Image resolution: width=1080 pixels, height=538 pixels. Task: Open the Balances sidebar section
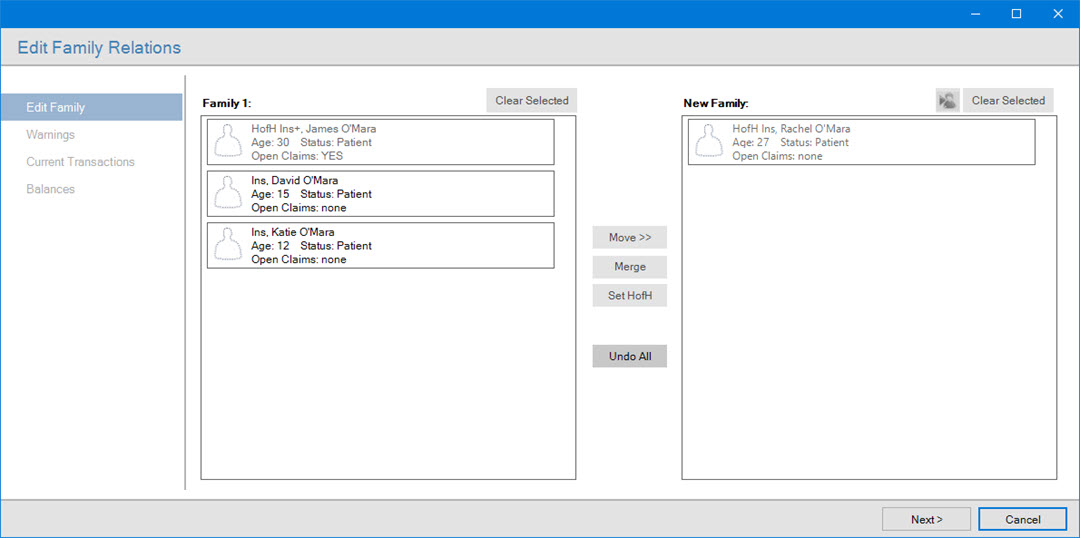point(51,189)
